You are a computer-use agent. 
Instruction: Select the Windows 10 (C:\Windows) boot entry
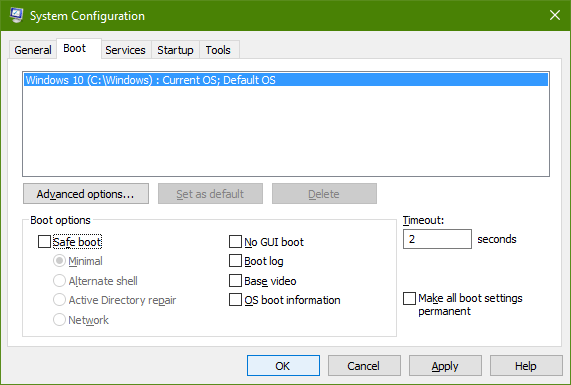click(286, 80)
